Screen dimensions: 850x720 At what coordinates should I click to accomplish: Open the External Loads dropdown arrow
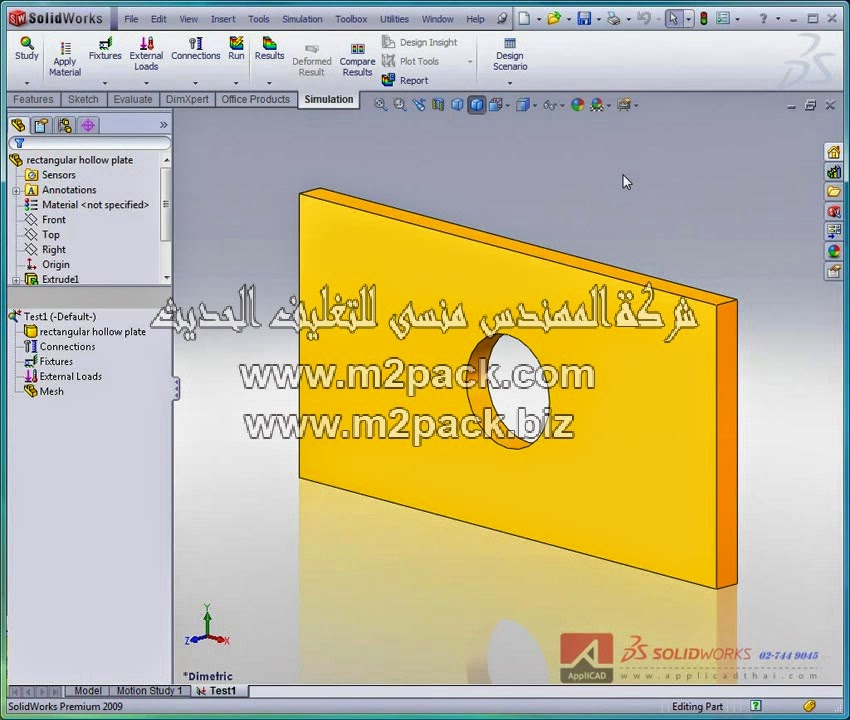(x=146, y=83)
